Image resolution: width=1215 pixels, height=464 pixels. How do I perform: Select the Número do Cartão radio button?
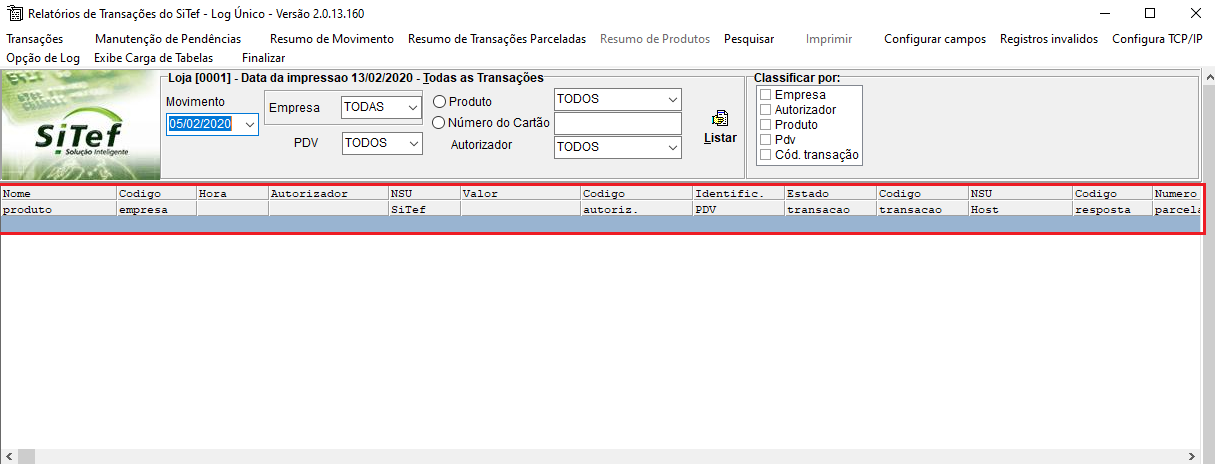pyautogui.click(x=439, y=123)
